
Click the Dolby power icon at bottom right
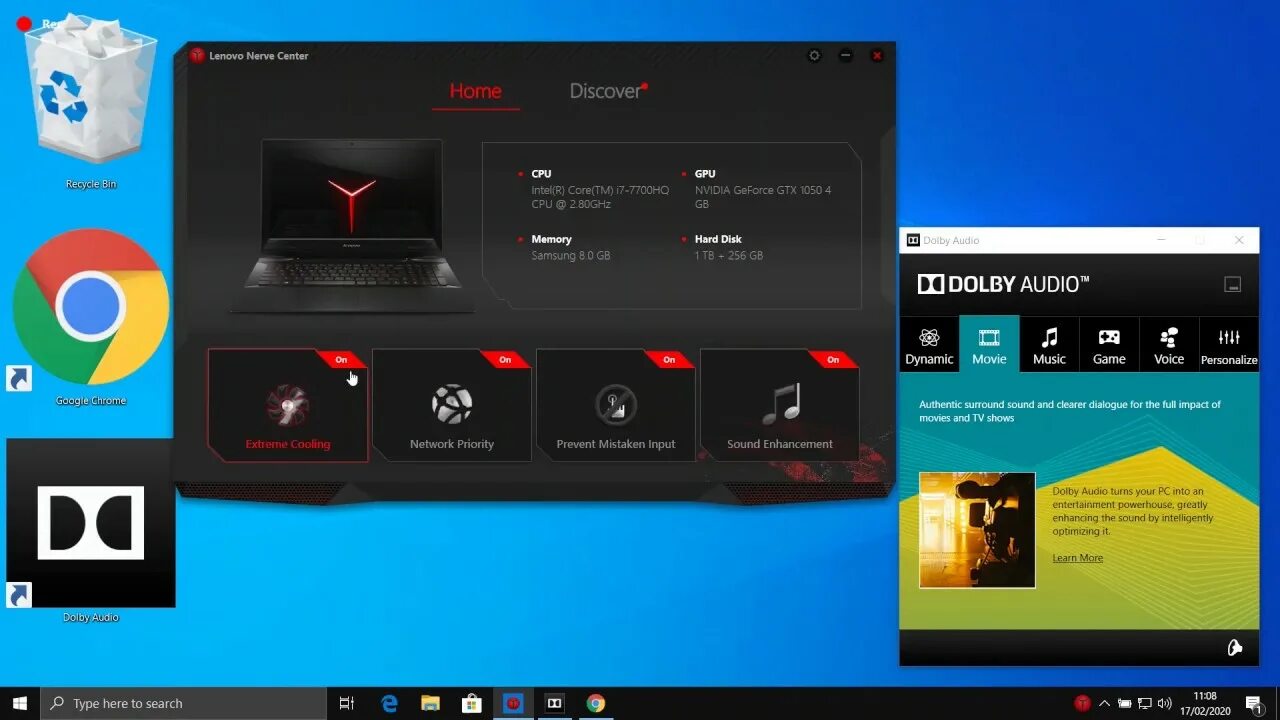(x=1235, y=648)
